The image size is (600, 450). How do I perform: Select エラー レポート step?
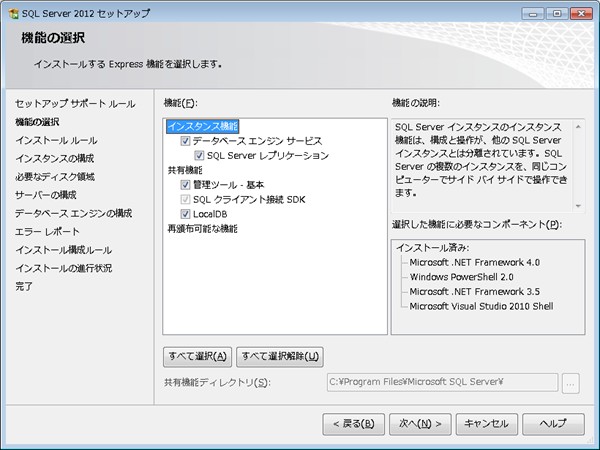pyautogui.click(x=47, y=232)
